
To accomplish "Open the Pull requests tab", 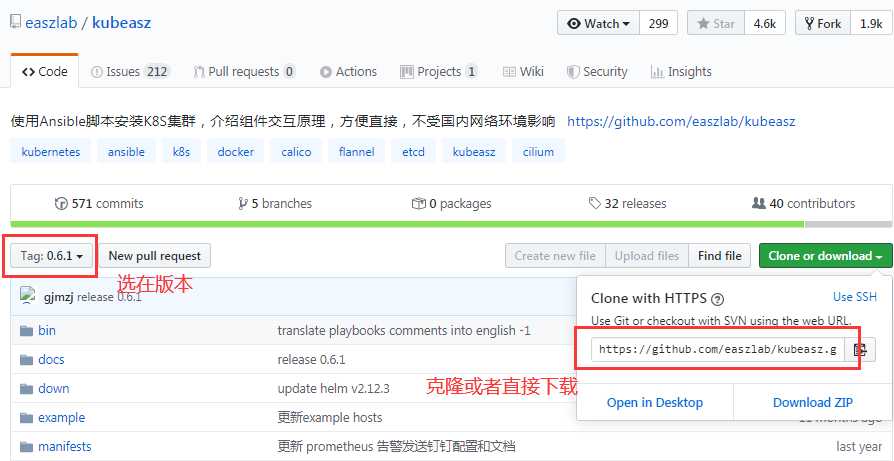I will coord(244,72).
